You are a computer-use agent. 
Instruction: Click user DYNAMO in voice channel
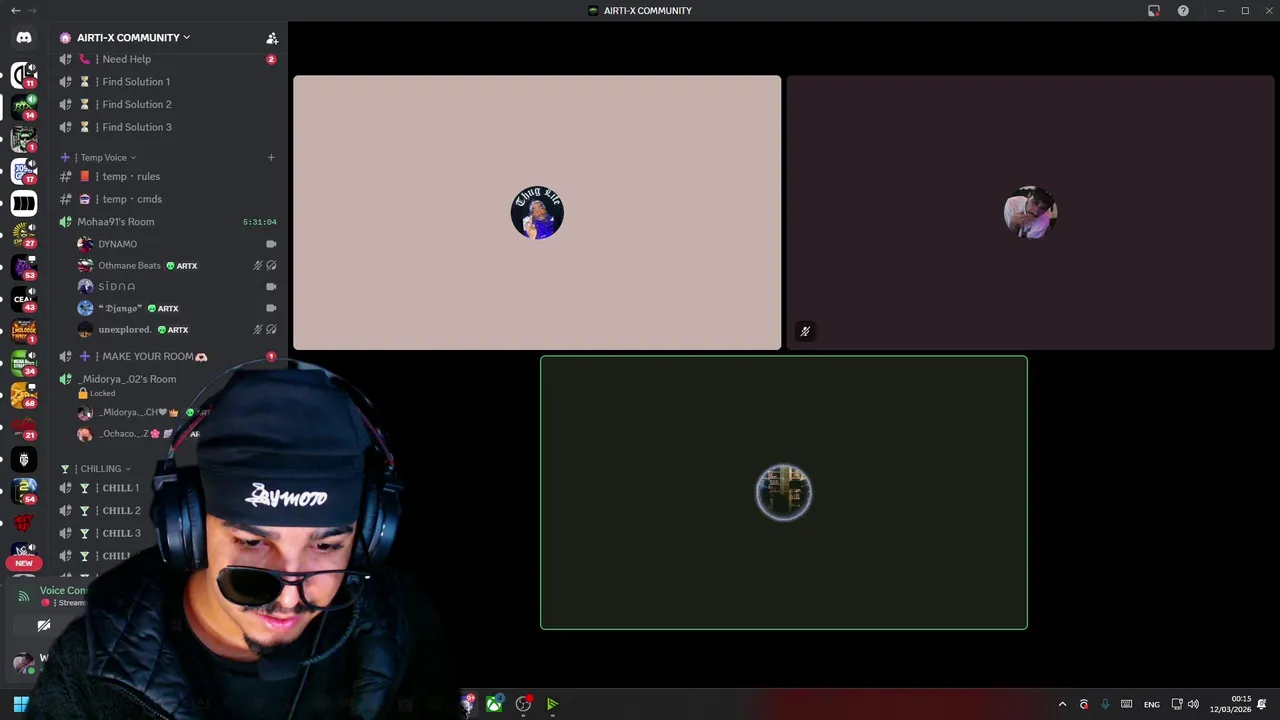point(117,244)
